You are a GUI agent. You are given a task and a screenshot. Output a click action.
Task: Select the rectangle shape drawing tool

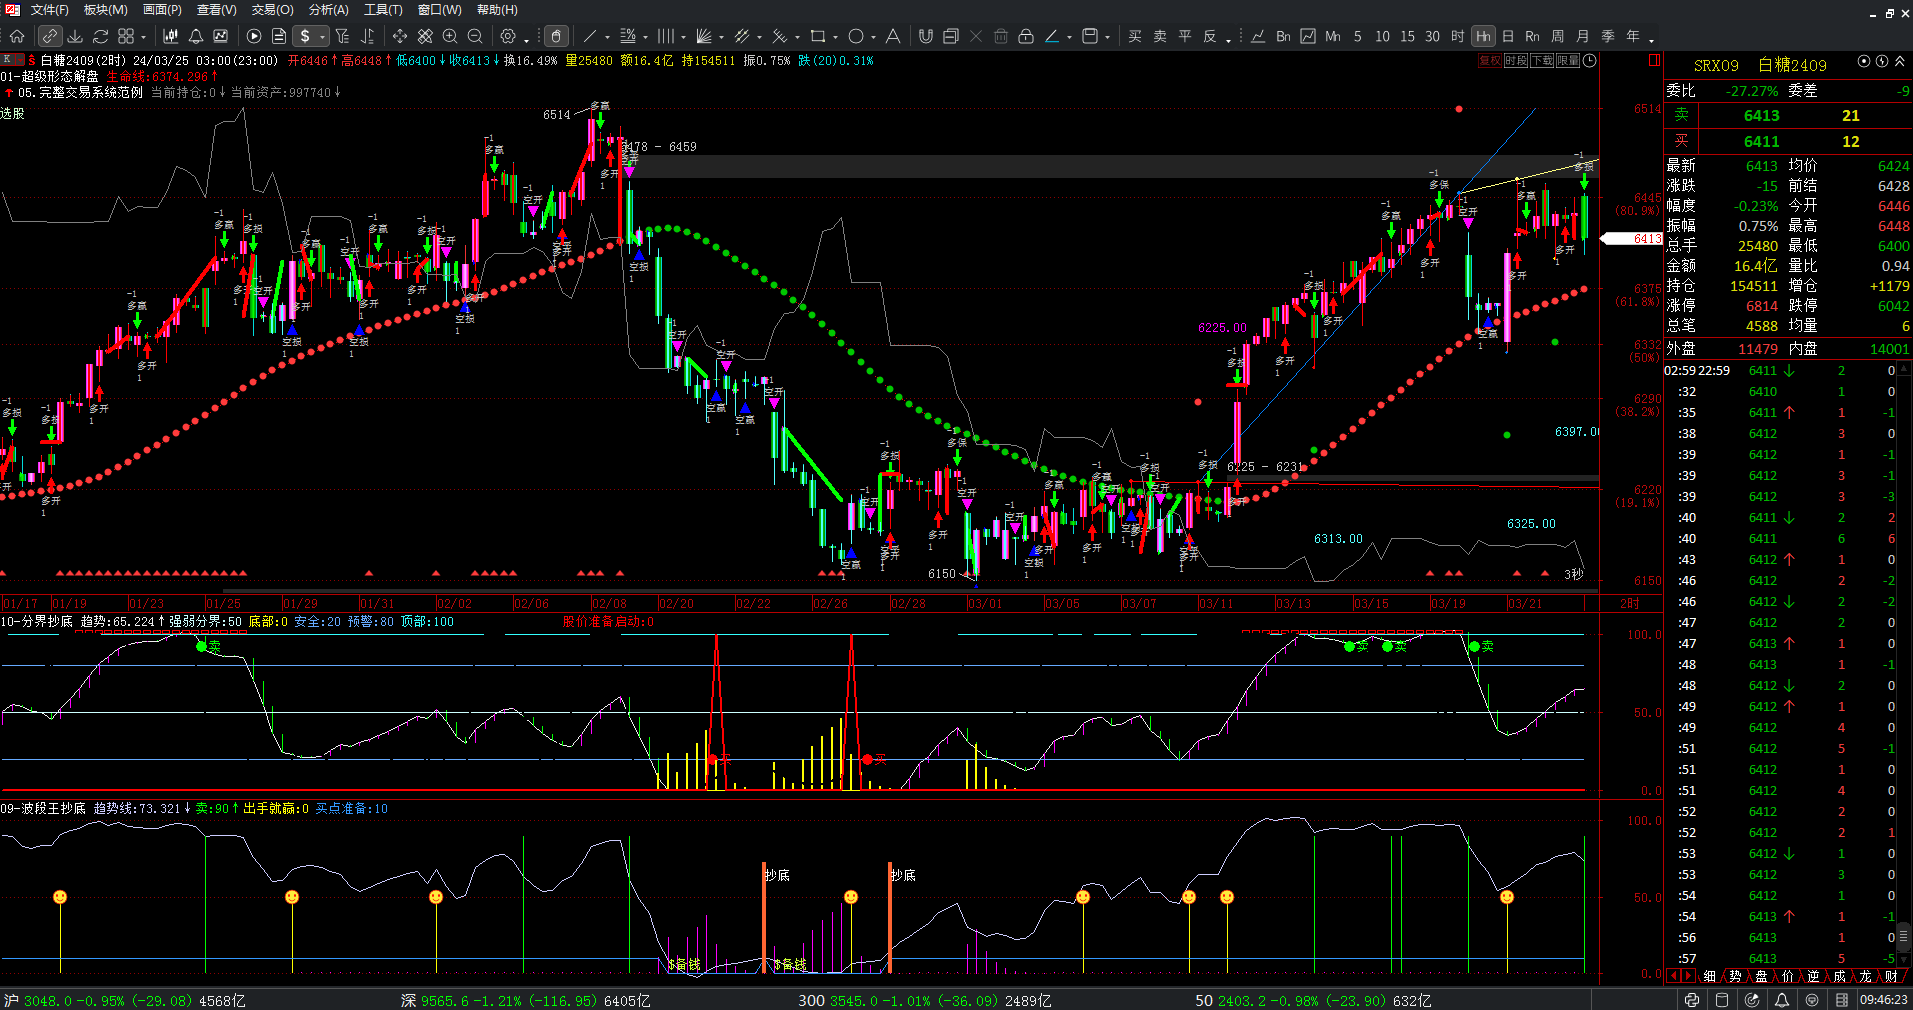coord(818,36)
